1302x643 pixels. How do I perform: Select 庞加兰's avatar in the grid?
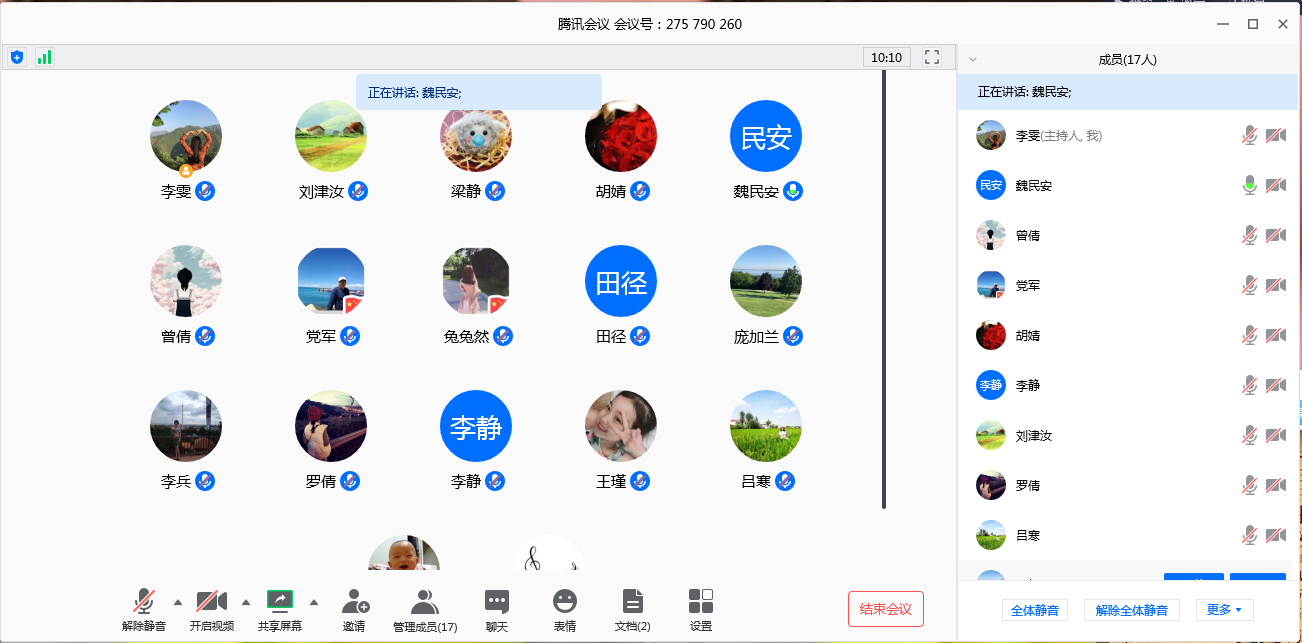(766, 281)
